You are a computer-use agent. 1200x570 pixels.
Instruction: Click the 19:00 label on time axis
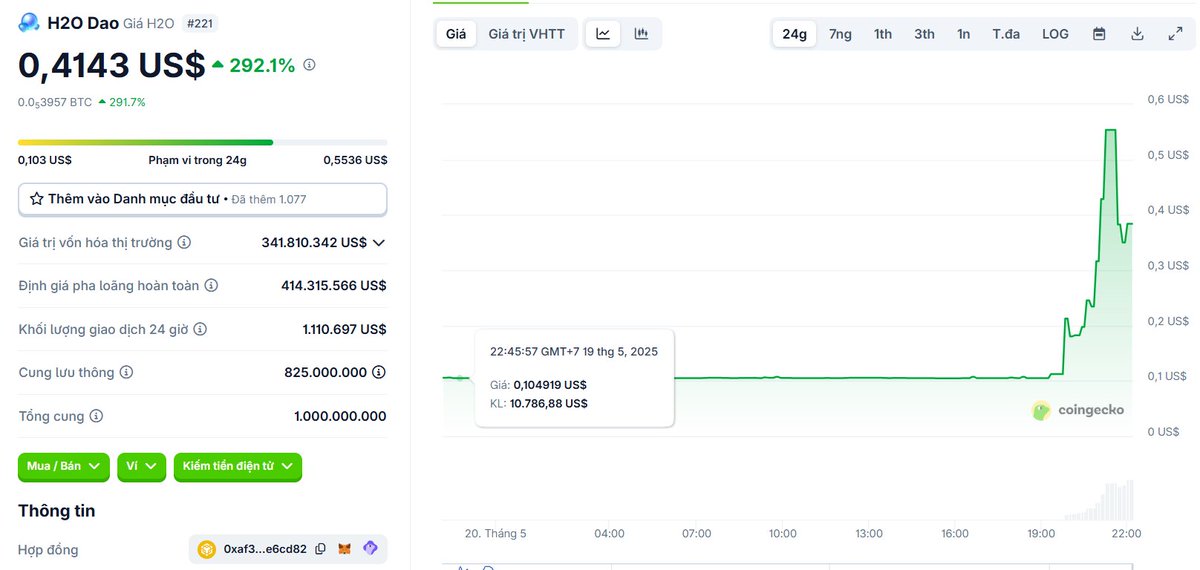1041,534
